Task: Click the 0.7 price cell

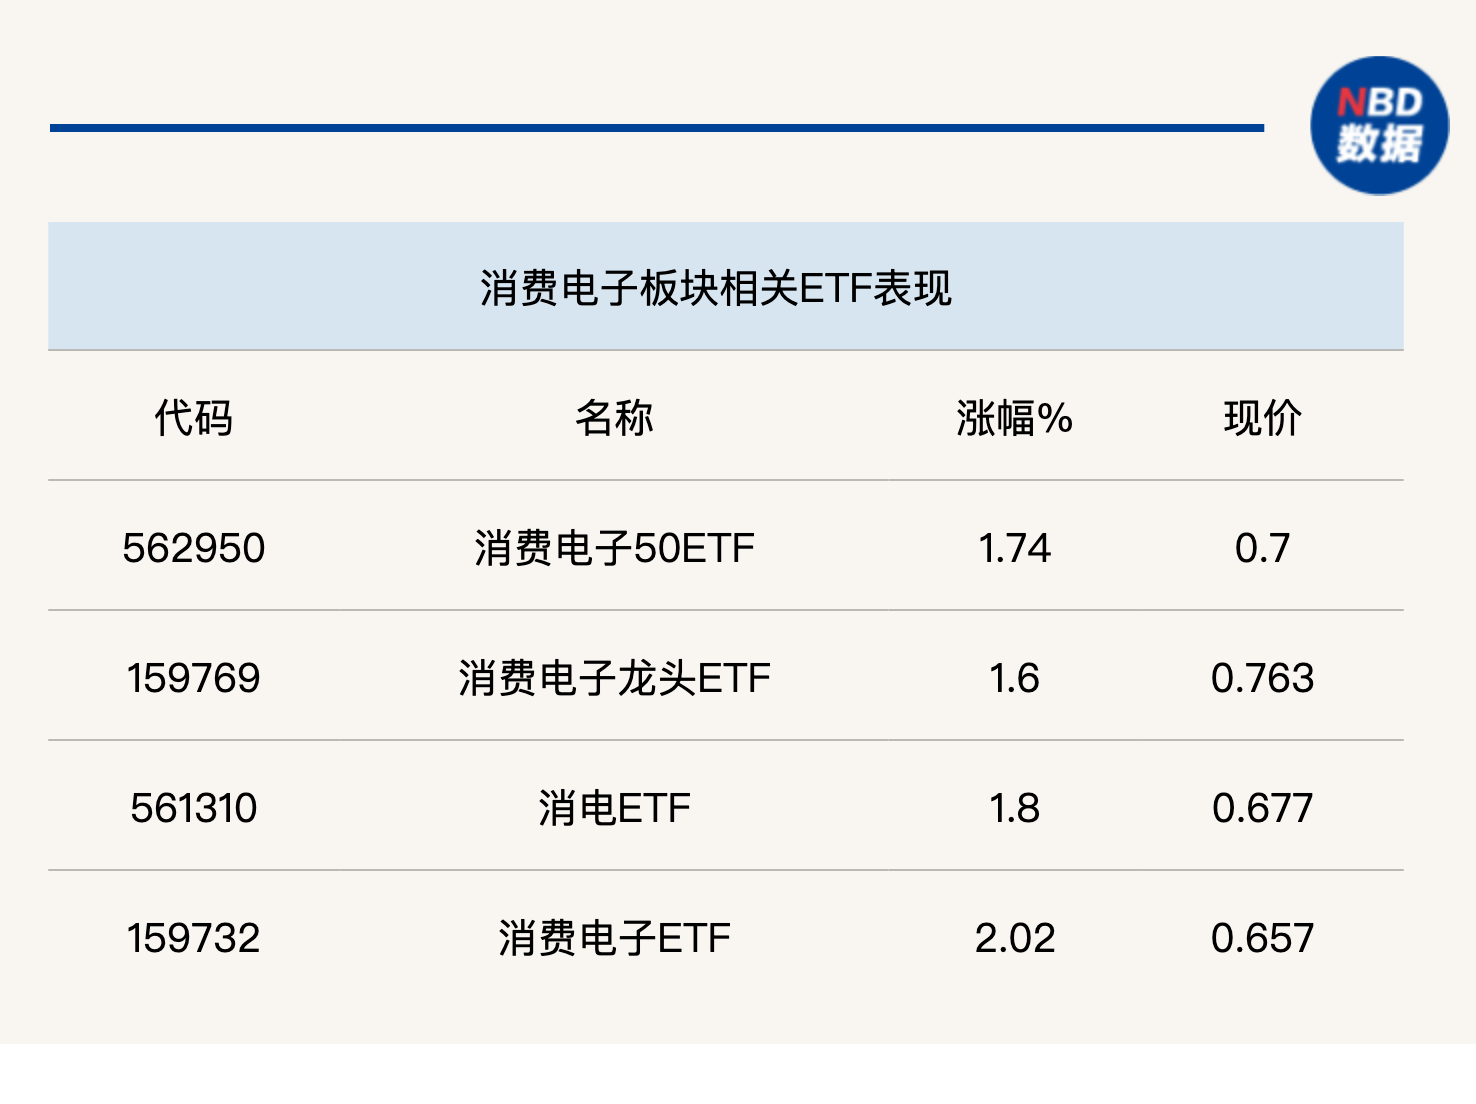Action: pos(1262,548)
